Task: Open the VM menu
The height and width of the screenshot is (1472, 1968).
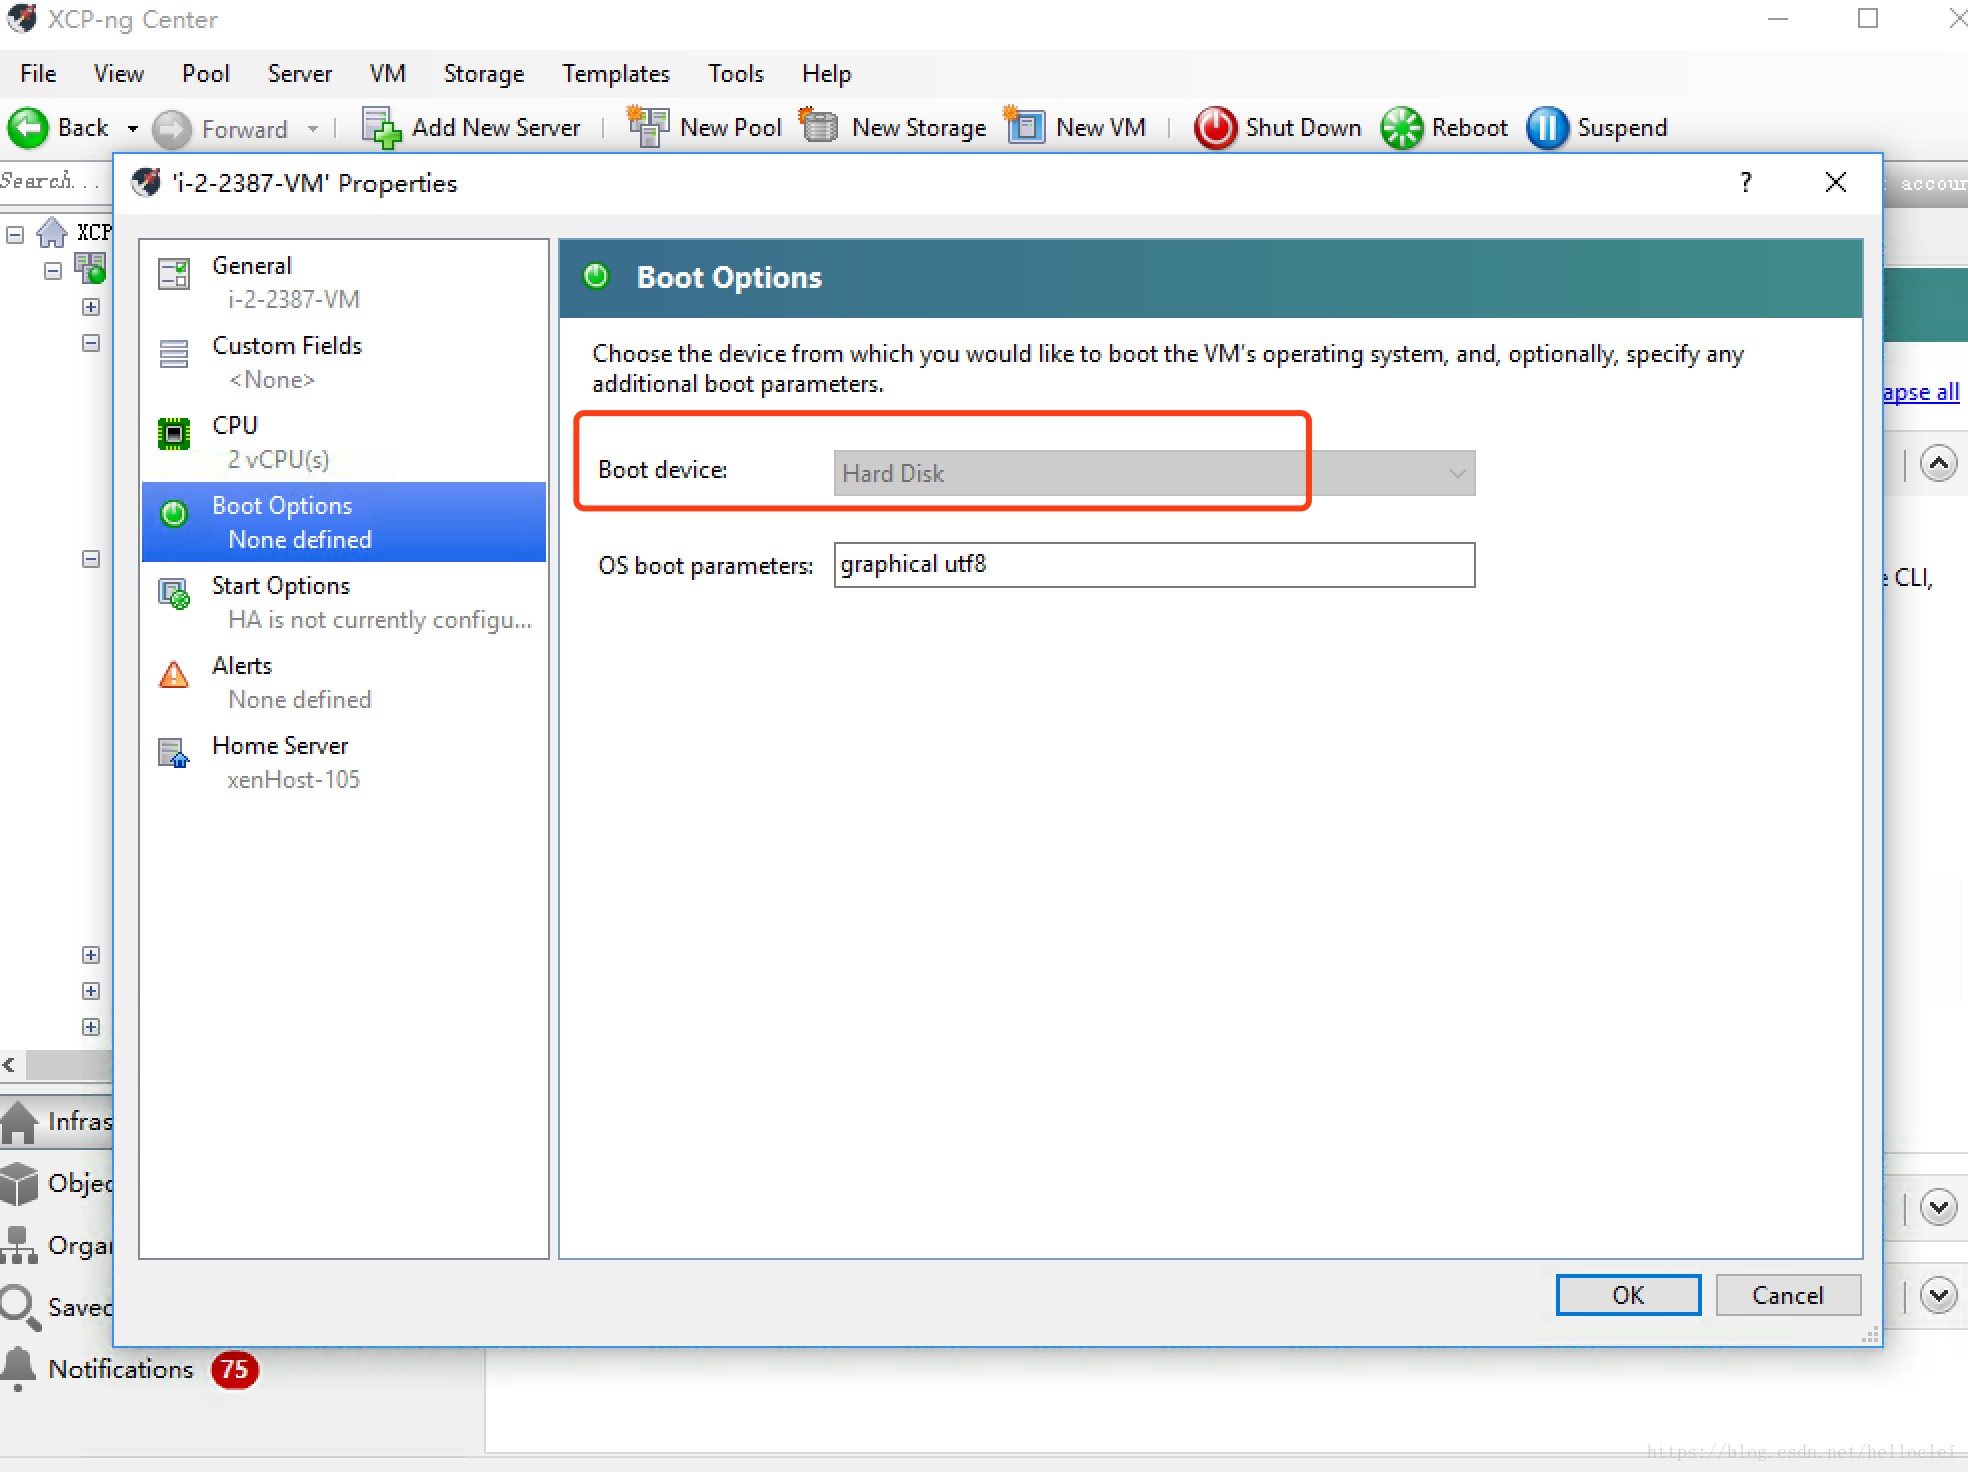Action: click(387, 74)
